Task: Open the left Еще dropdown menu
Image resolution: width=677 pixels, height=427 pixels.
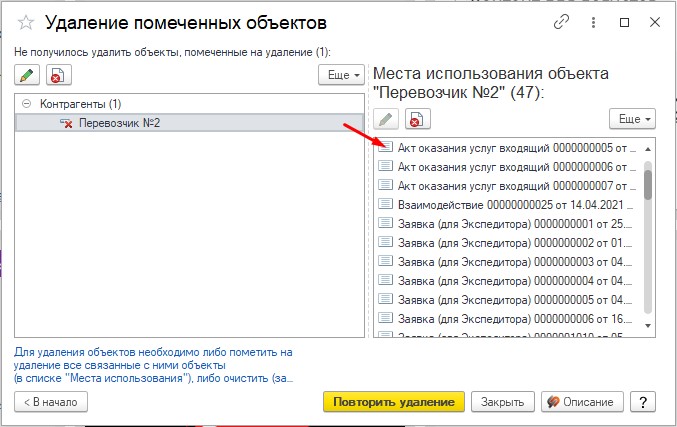Action: [x=342, y=75]
